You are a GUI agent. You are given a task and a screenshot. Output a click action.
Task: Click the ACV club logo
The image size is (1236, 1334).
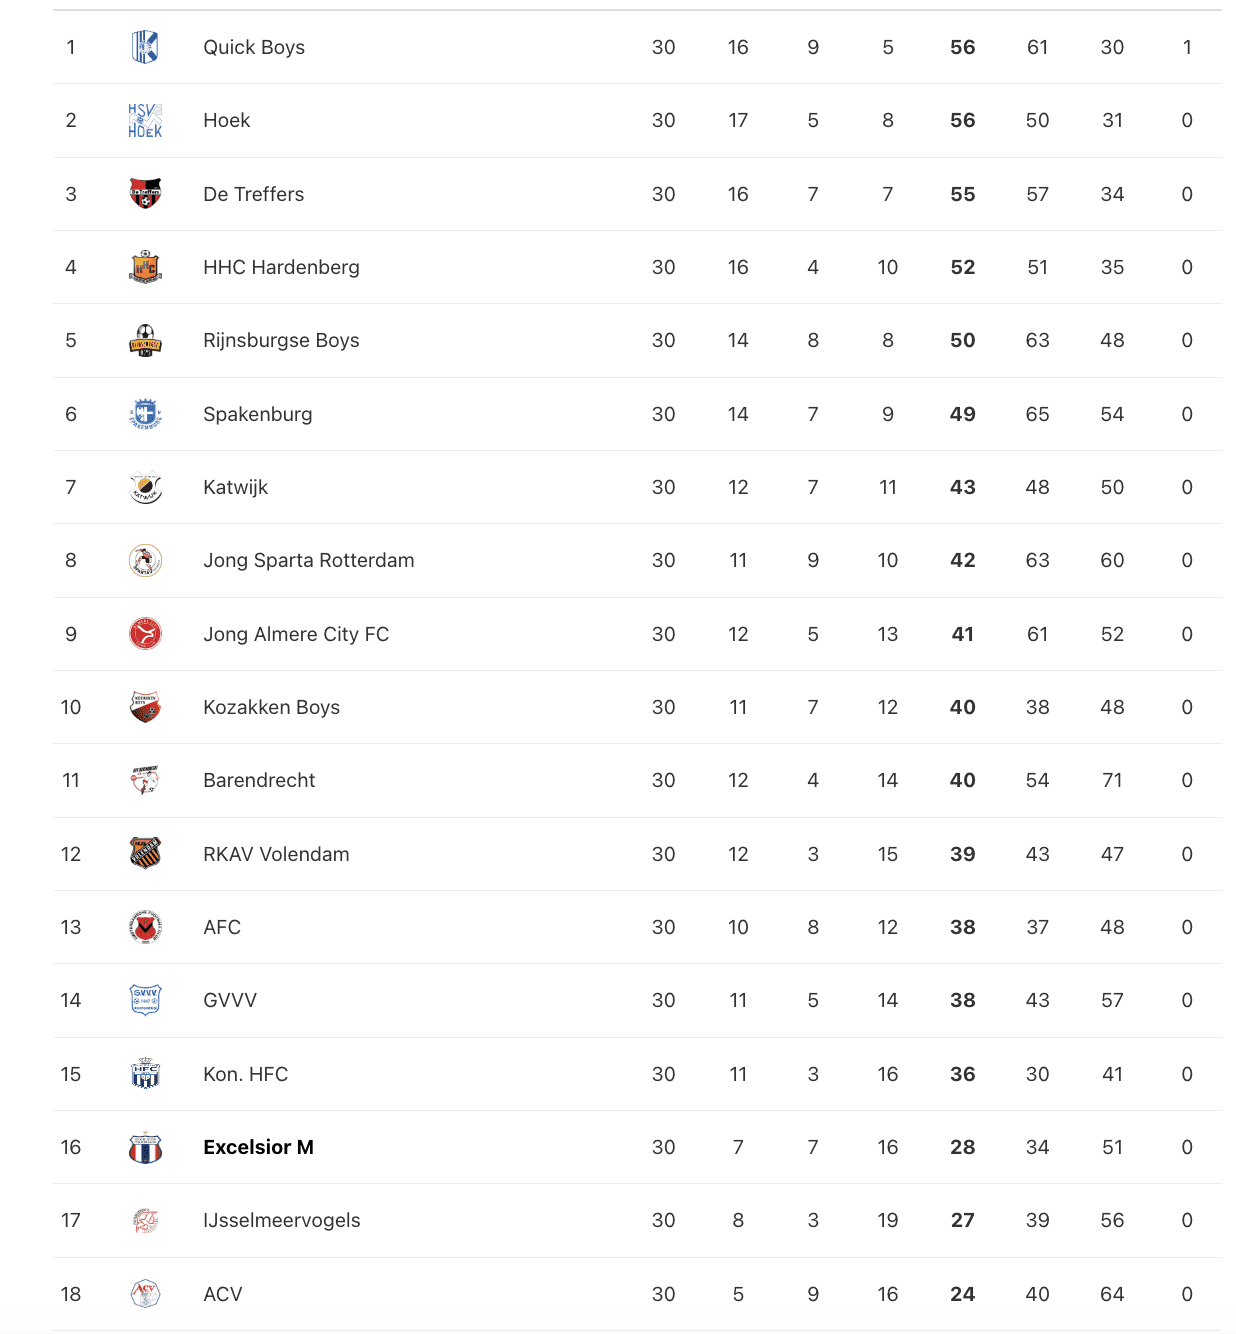pyautogui.click(x=145, y=1294)
